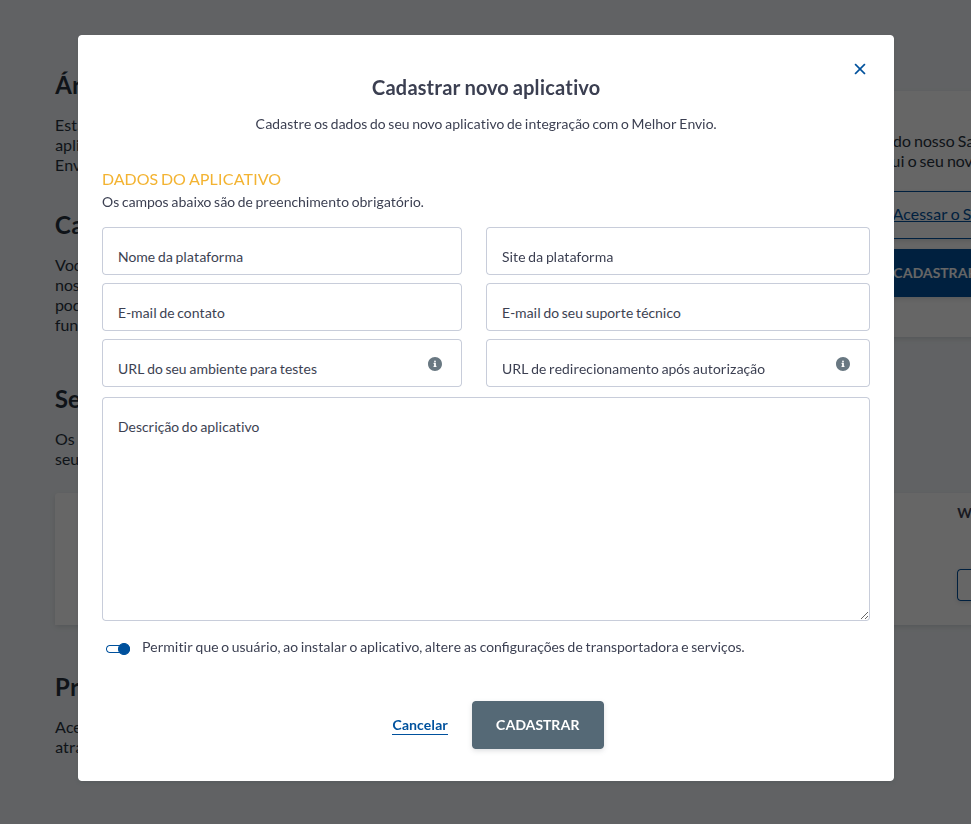Click the Cancelar link

point(420,725)
